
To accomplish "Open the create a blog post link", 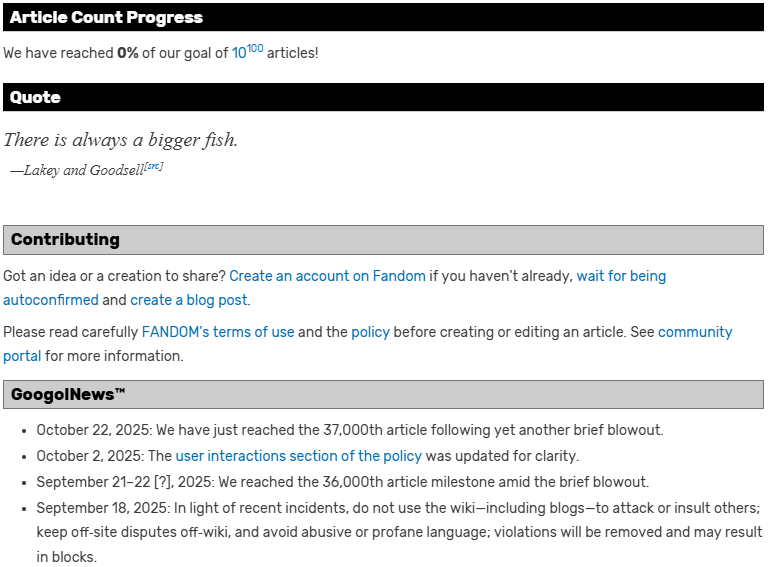I will (189, 300).
